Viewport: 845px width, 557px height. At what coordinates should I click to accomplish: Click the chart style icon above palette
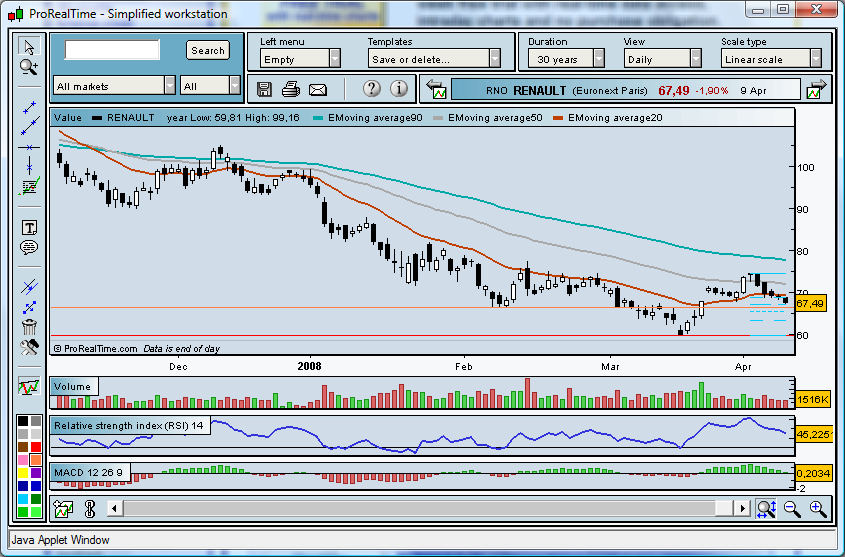[x=29, y=386]
